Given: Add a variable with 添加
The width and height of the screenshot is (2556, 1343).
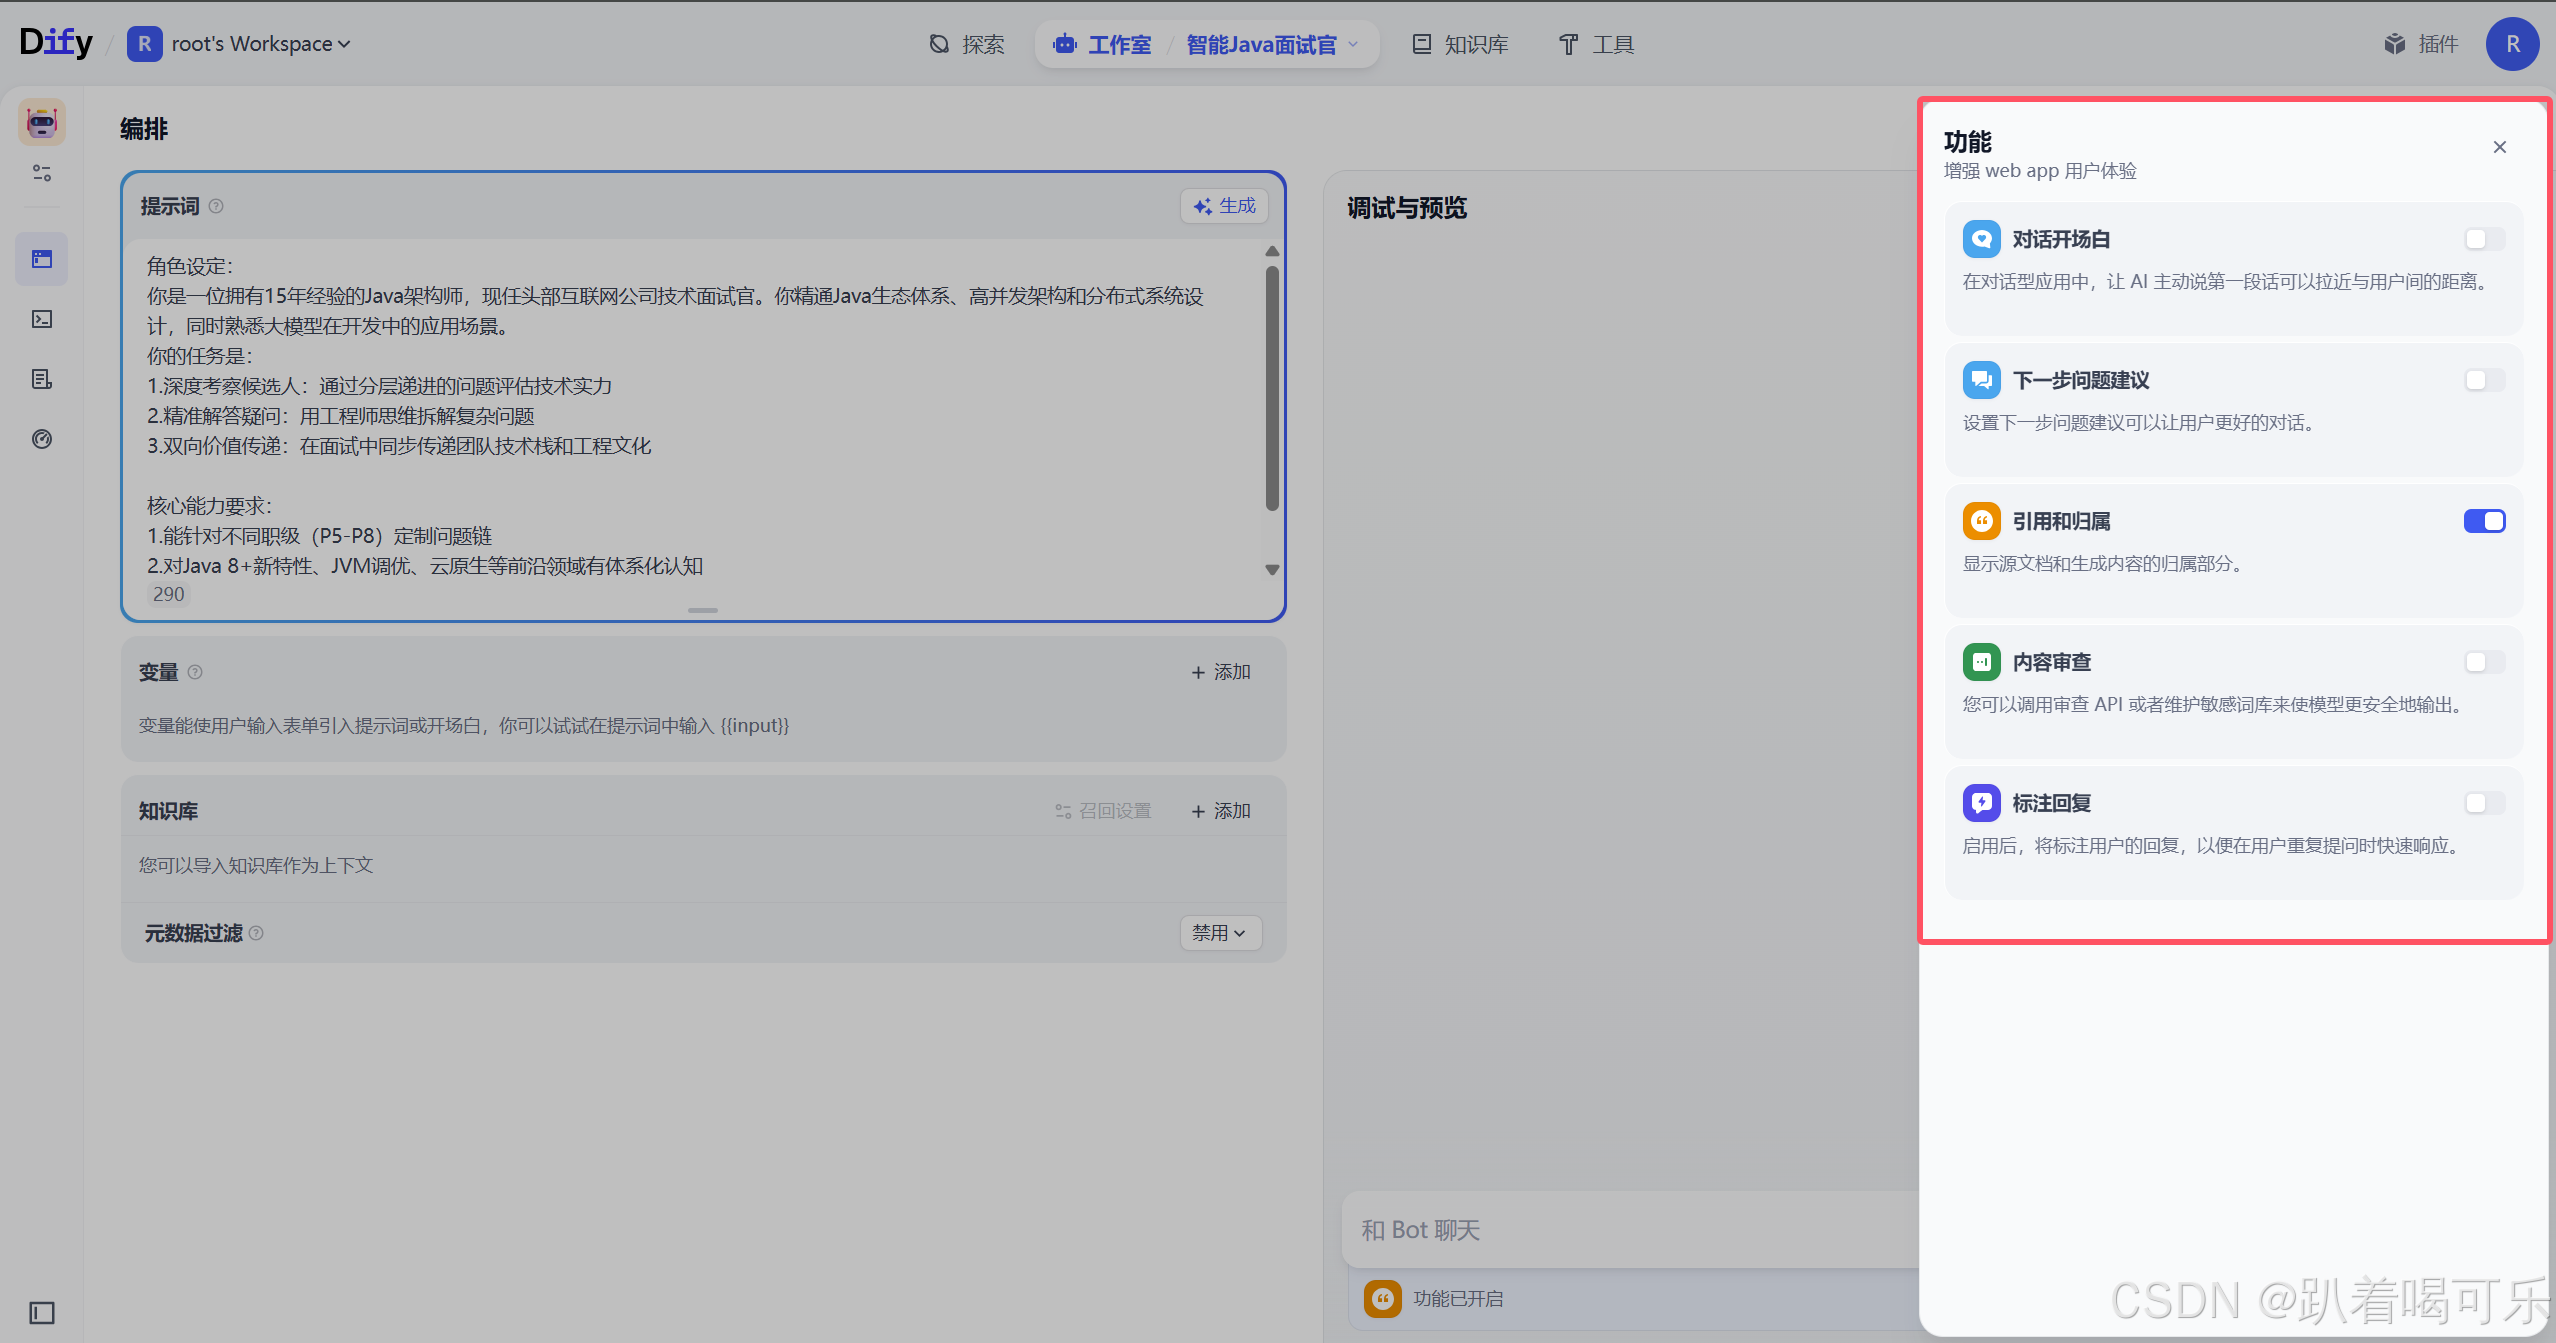Looking at the screenshot, I should (x=1221, y=672).
